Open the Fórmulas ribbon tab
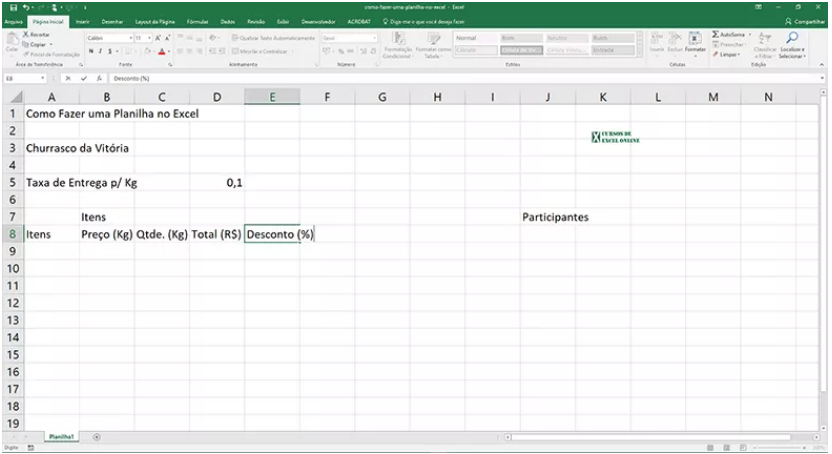Viewport: 832px width, 454px height. 196,20
